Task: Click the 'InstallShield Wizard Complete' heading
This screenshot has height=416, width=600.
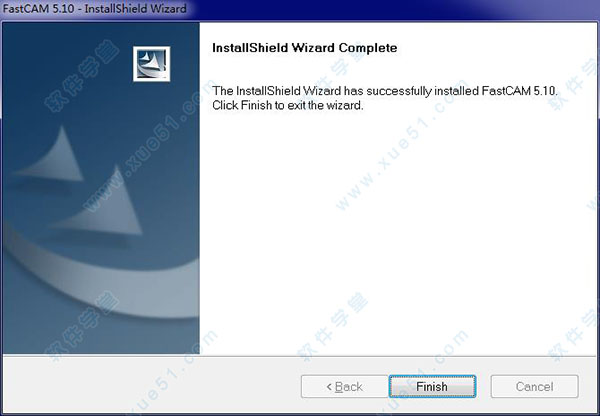Action: click(305, 48)
